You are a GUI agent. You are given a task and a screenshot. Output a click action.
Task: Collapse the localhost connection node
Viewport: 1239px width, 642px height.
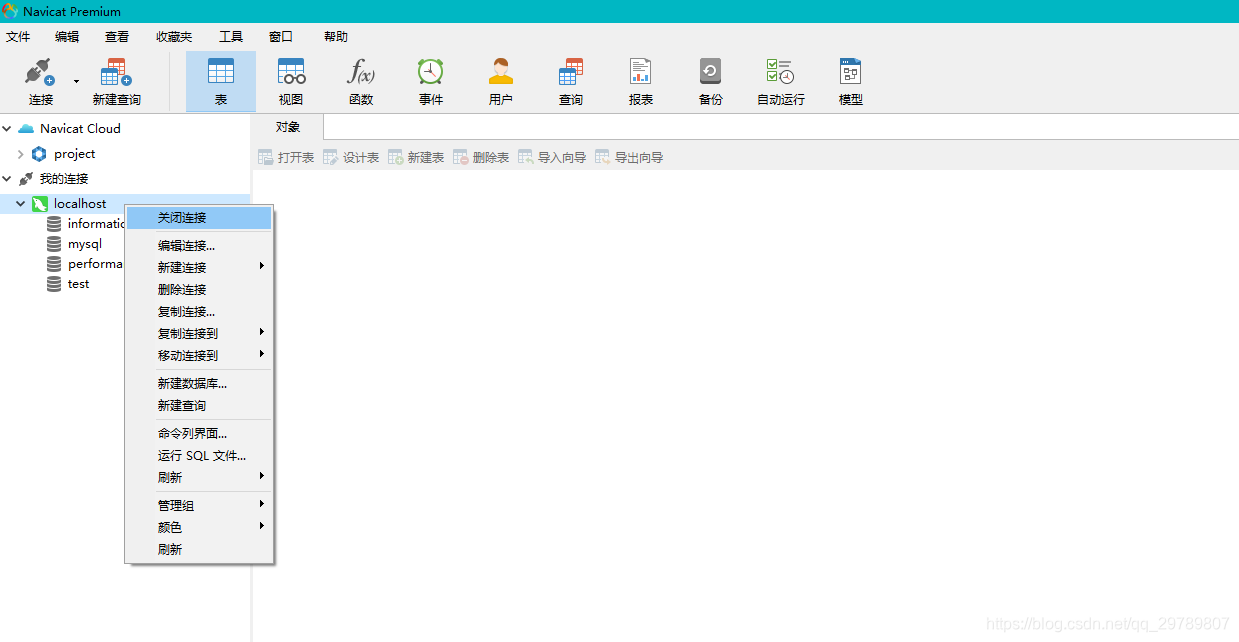[21, 204]
